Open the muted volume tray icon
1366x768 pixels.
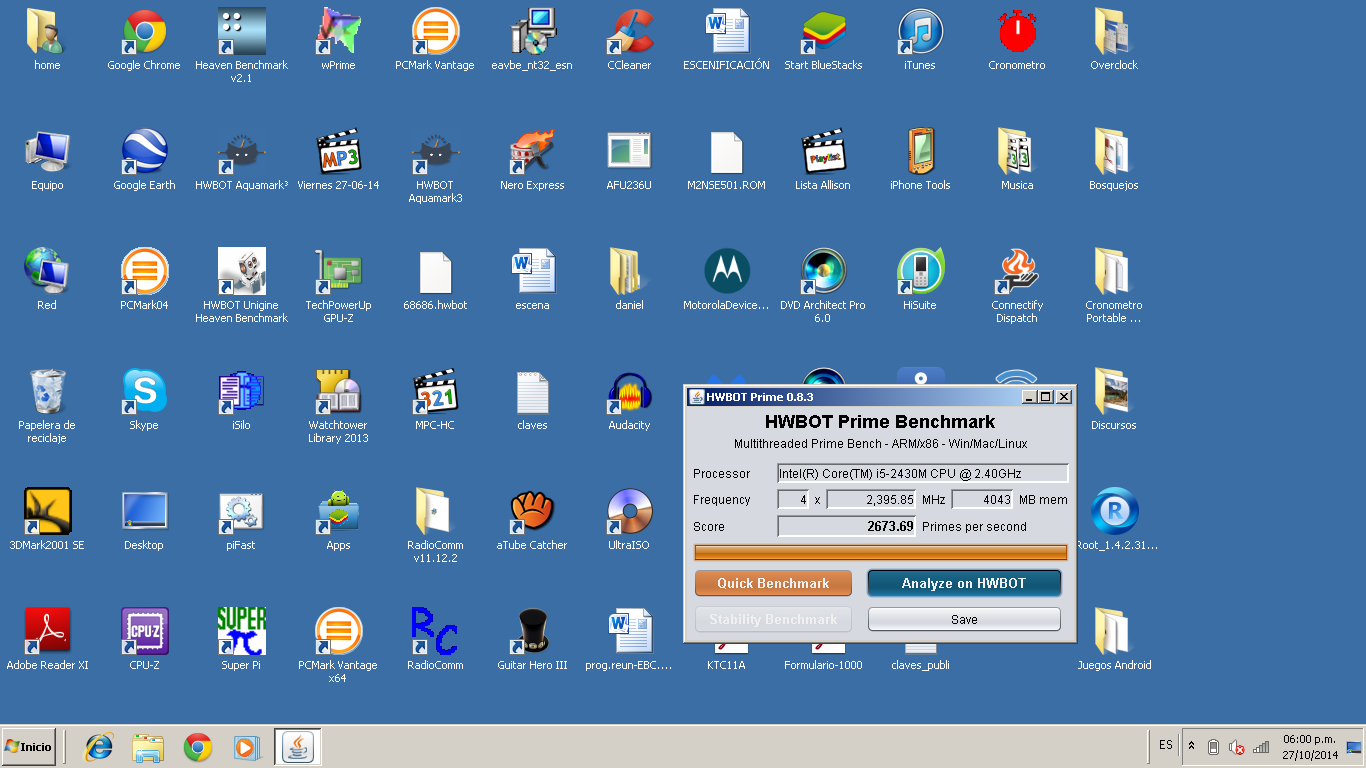click(1236, 747)
